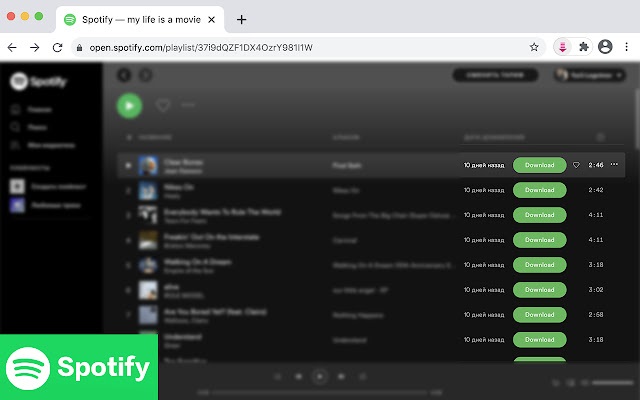Toggle shuffle in the player bar
The height and width of the screenshot is (400, 640).
pos(277,376)
